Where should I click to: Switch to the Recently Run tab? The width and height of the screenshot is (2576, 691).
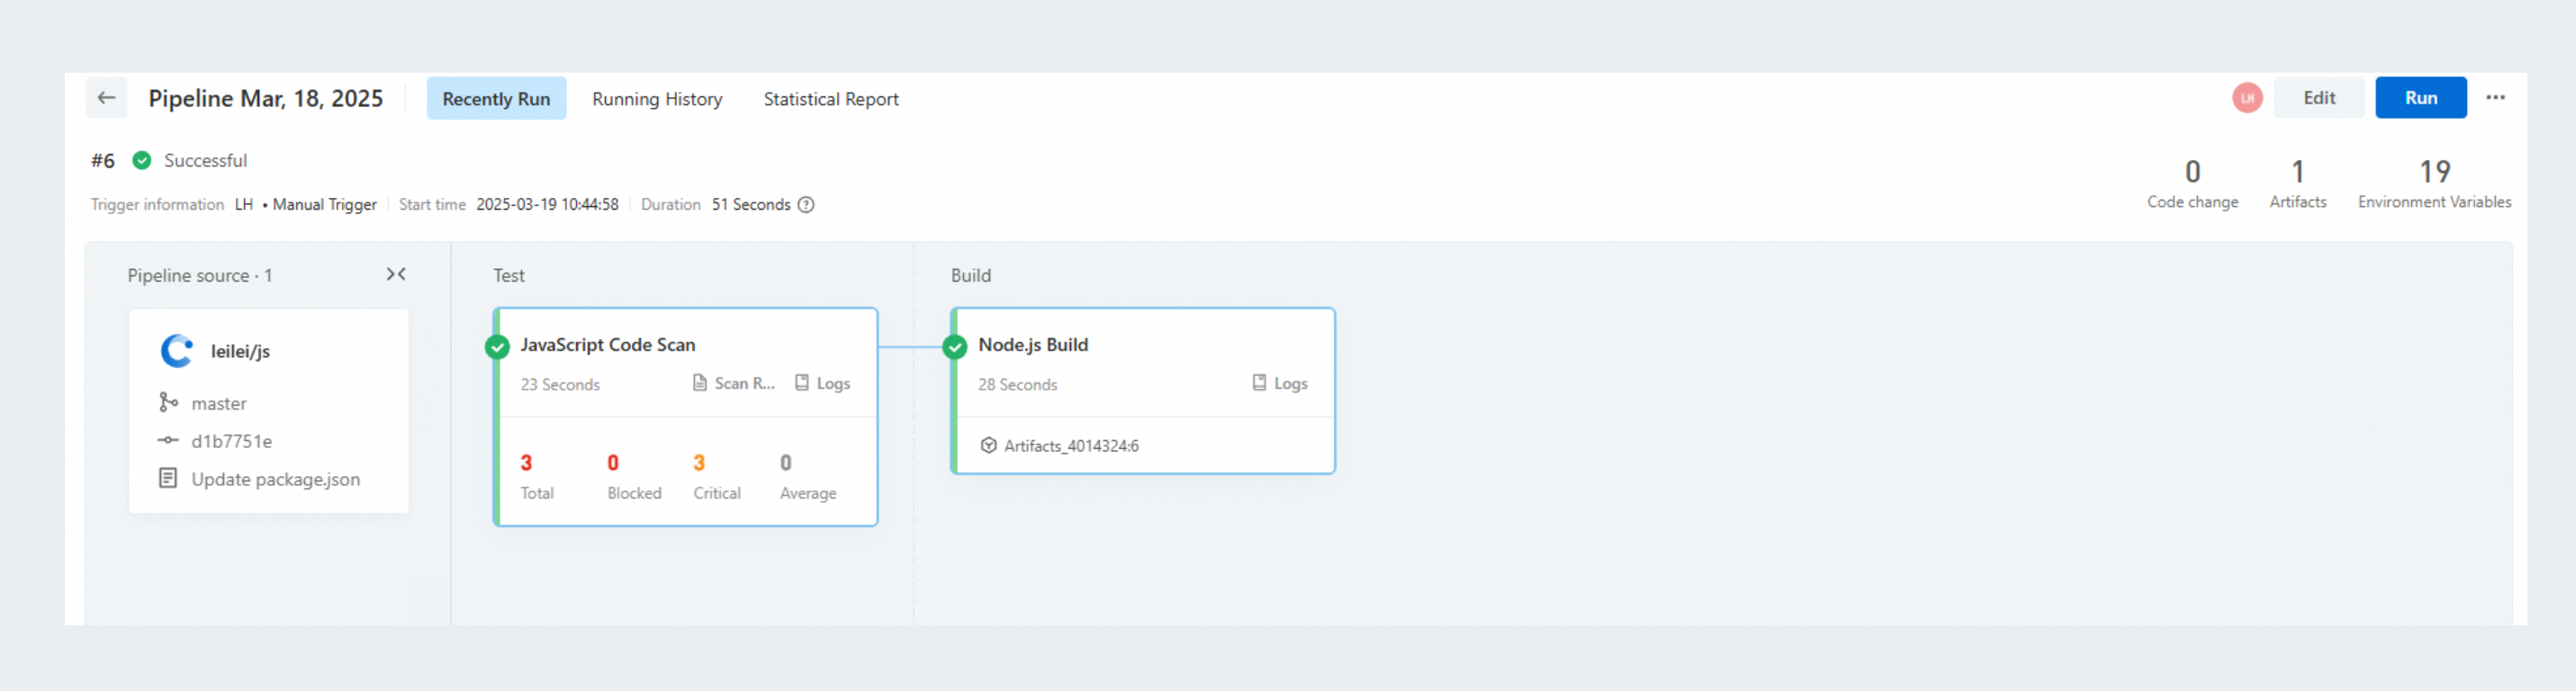click(496, 99)
